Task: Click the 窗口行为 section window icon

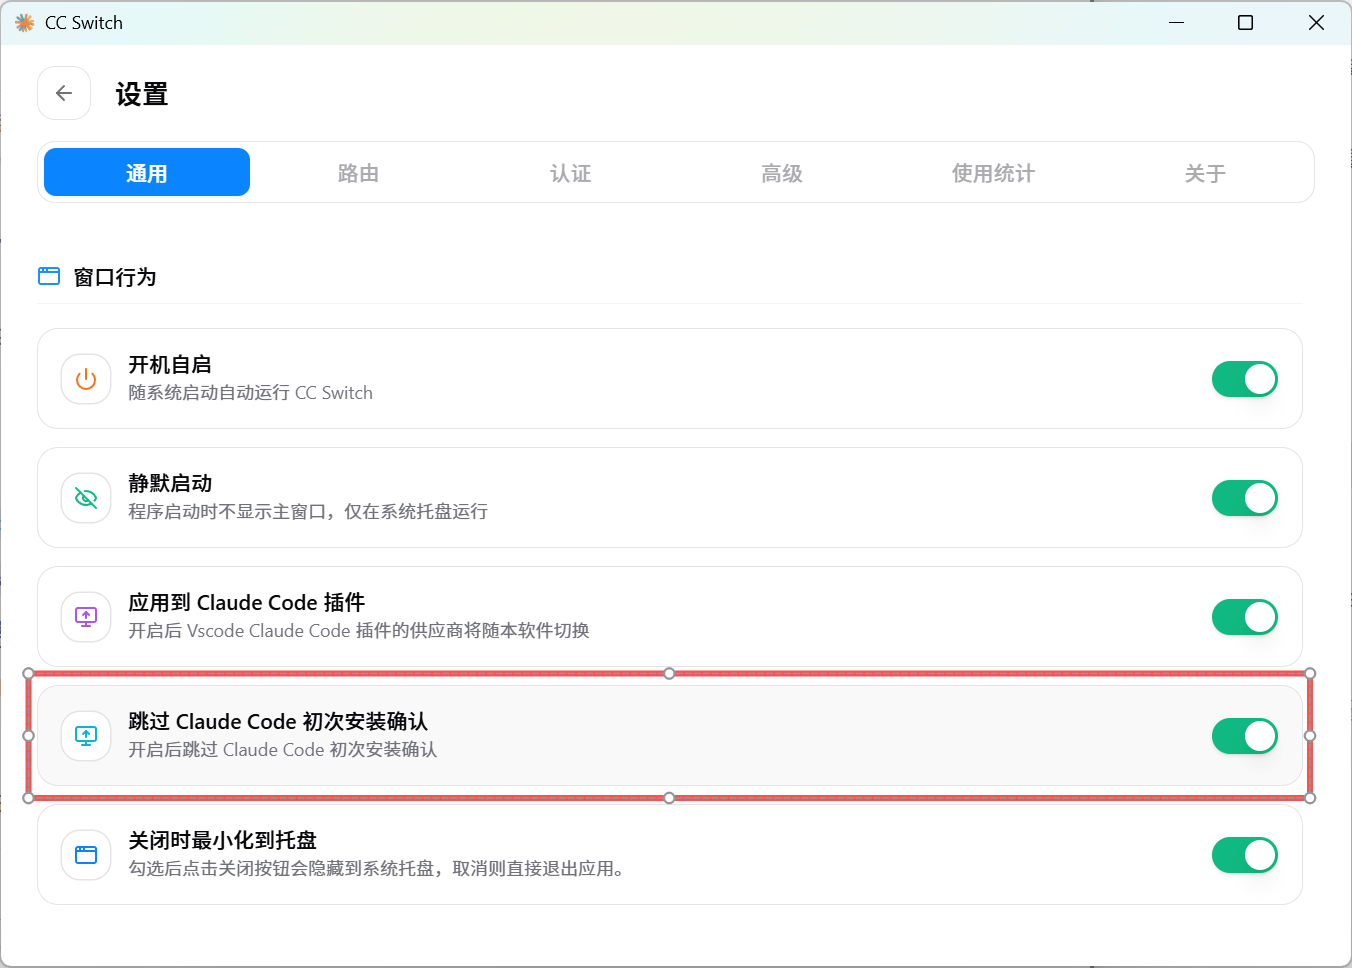Action: 49,276
